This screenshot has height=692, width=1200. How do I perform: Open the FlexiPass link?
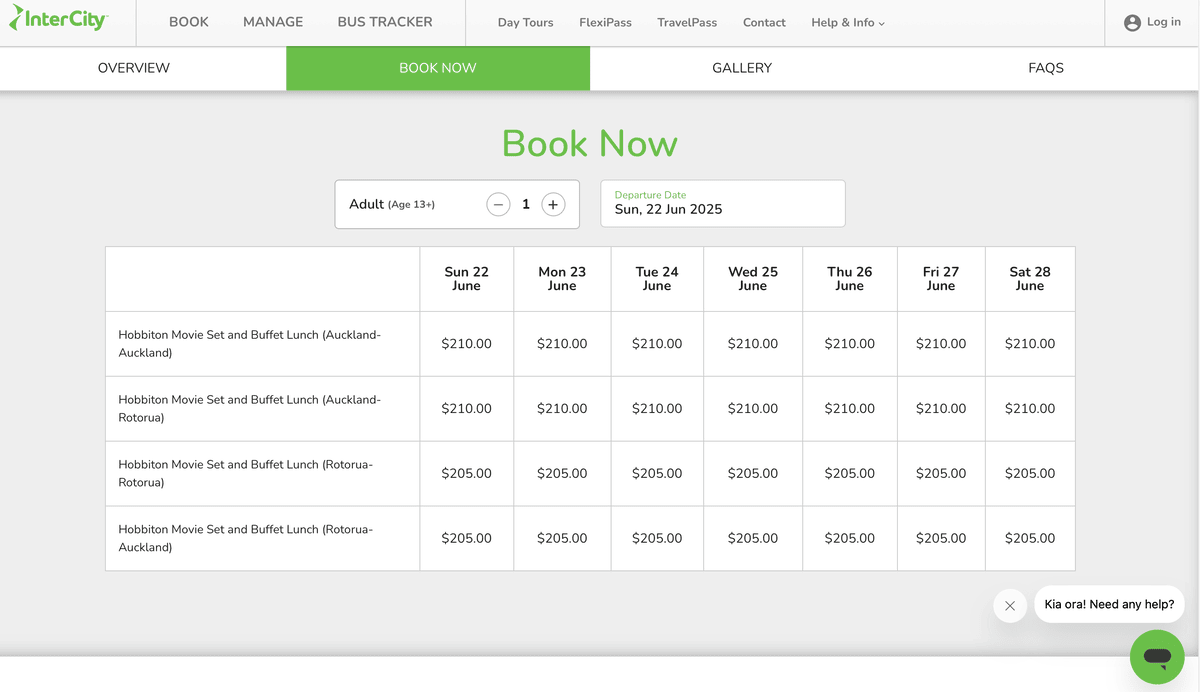pyautogui.click(x=605, y=22)
